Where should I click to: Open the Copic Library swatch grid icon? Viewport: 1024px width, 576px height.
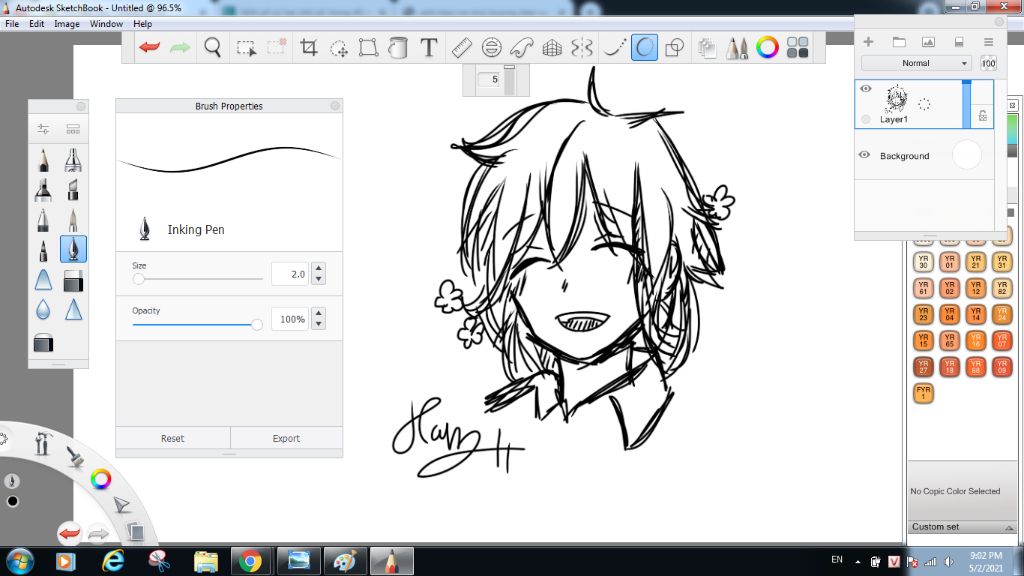tap(797, 48)
